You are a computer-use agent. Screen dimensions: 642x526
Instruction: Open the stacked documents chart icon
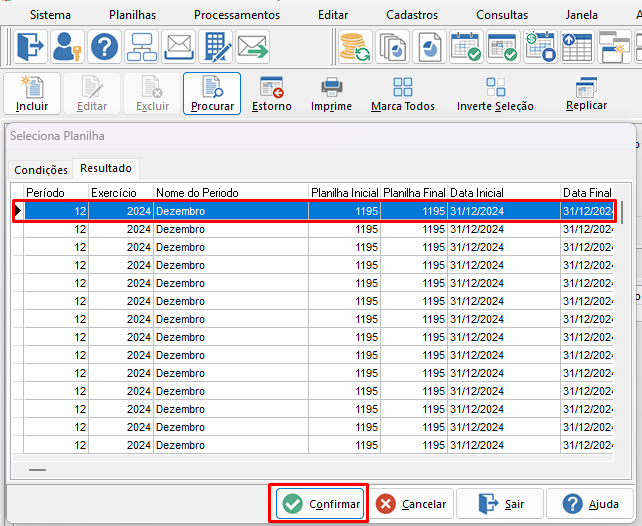point(392,46)
